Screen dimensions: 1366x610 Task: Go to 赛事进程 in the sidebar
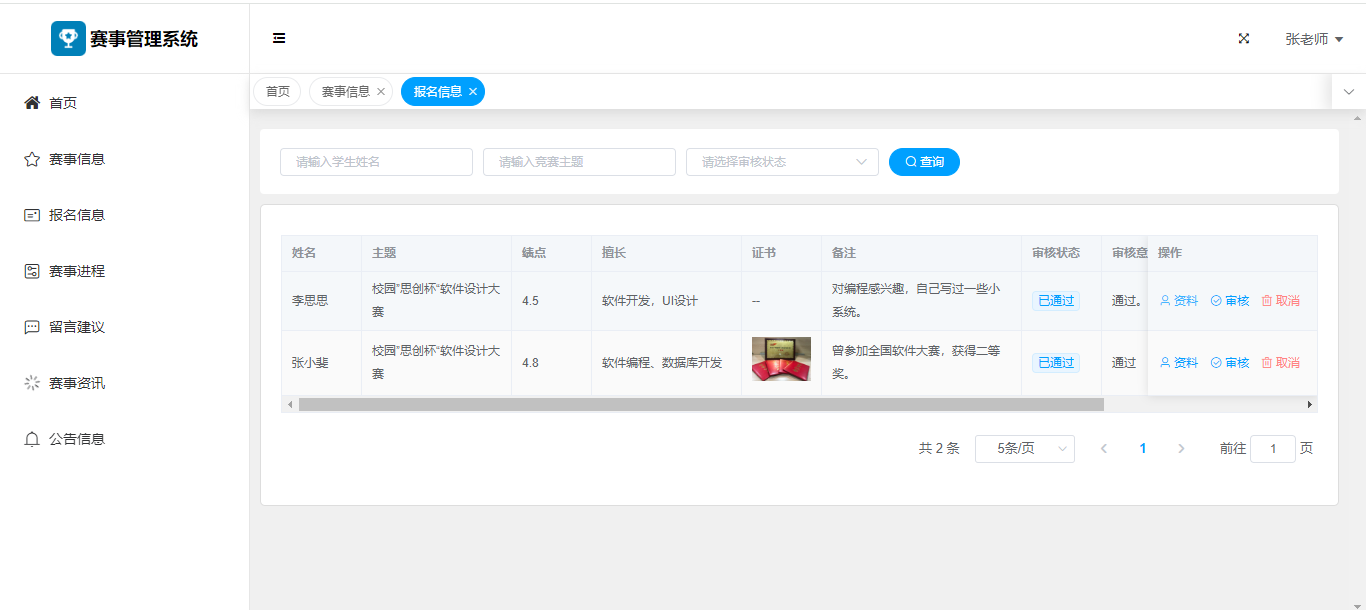point(76,271)
